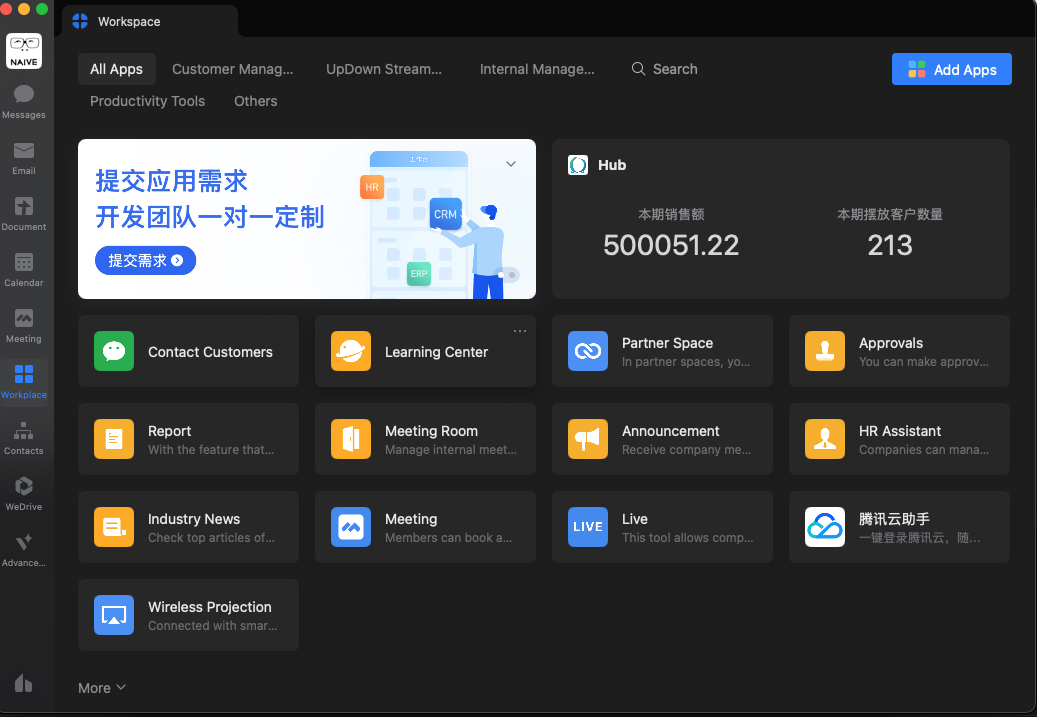Expand the More section
Viewport: 1037px width, 717px height.
(102, 688)
